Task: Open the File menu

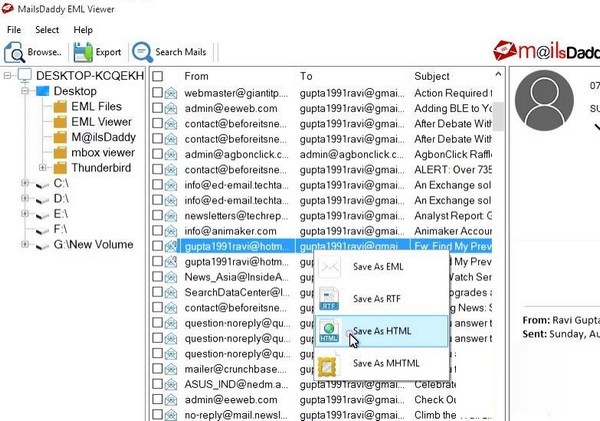Action: click(14, 30)
